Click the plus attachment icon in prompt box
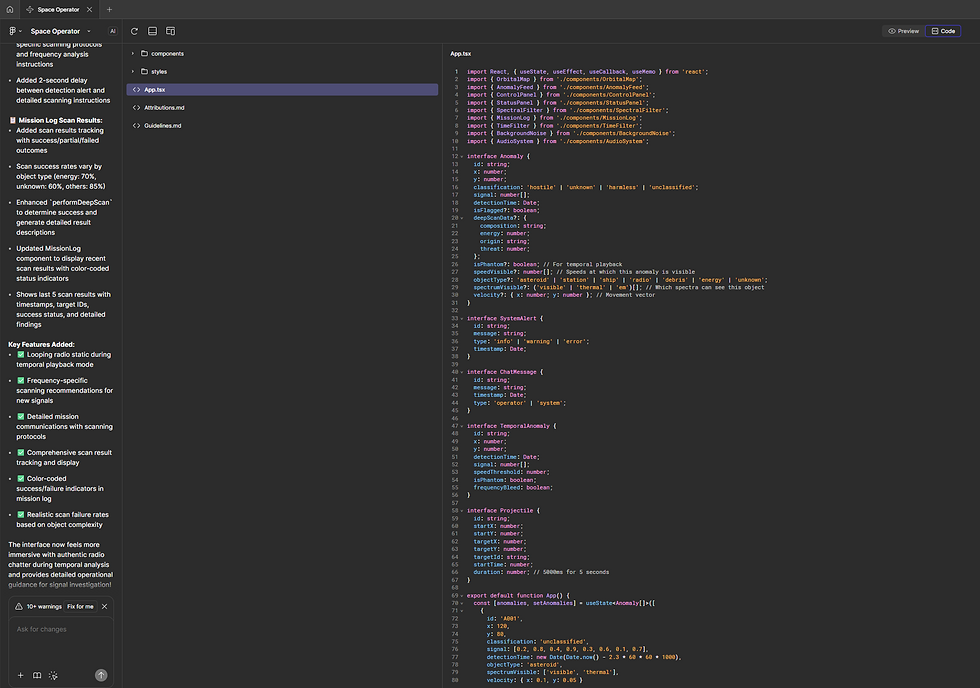The width and height of the screenshot is (980, 688). click(x=21, y=675)
